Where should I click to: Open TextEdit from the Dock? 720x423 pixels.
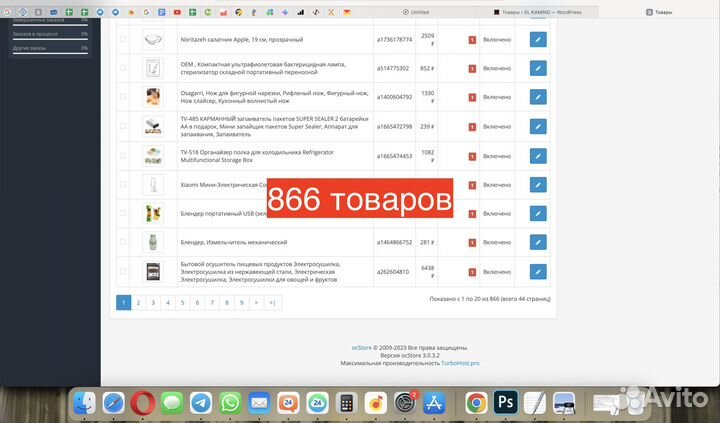tap(535, 403)
